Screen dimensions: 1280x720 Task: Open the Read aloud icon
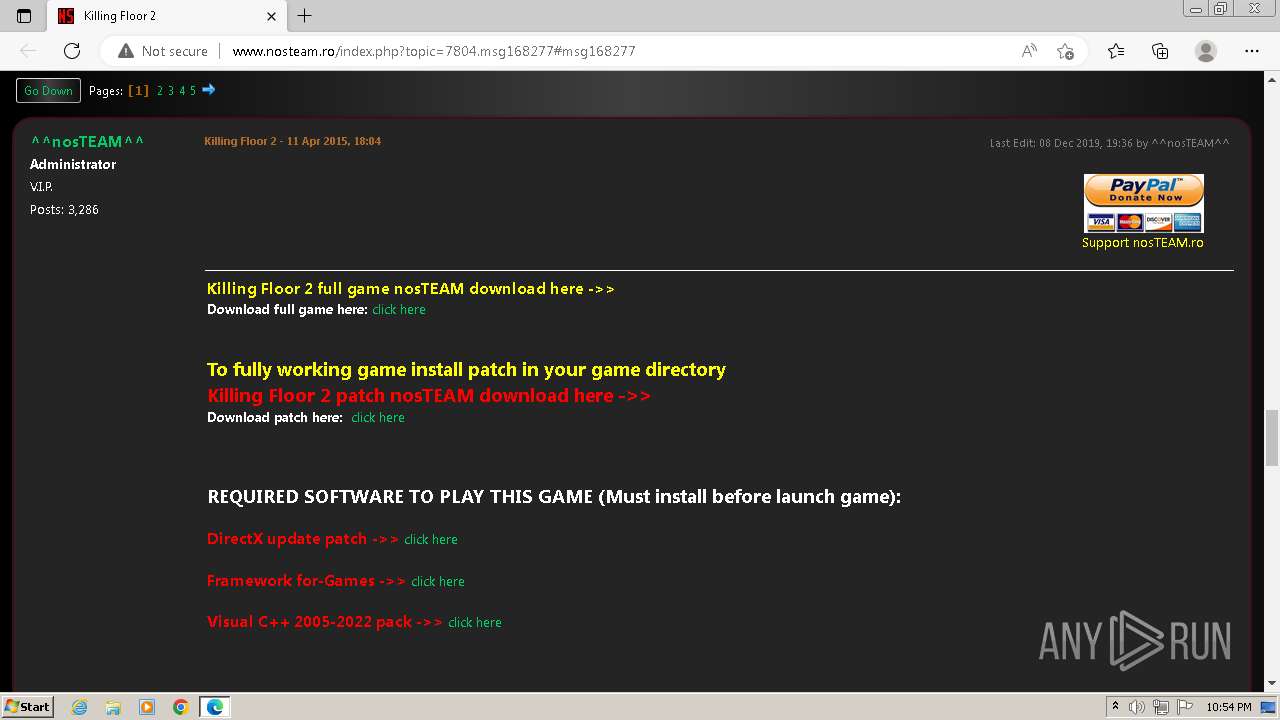click(1029, 51)
